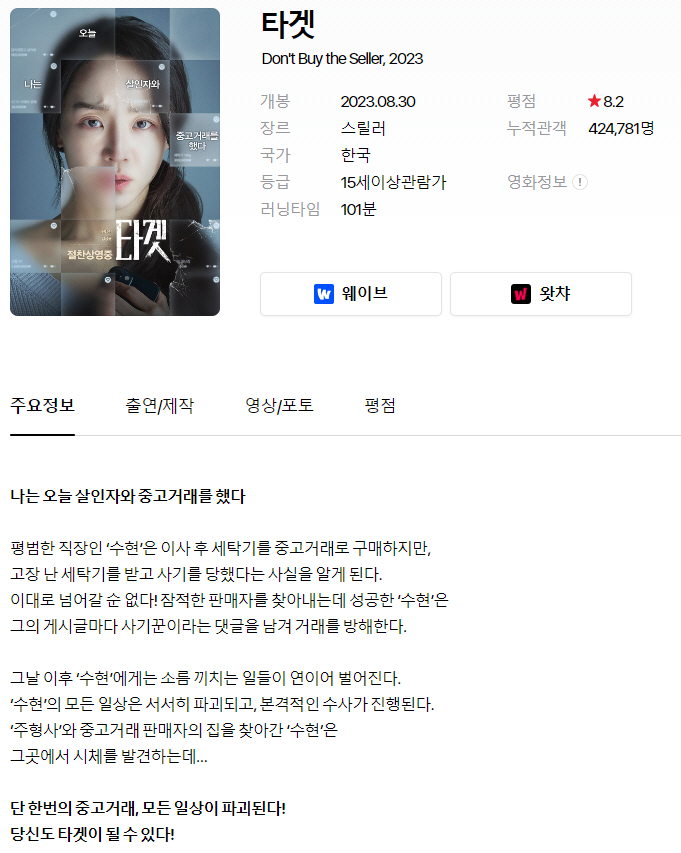The image size is (681, 853).
Task: Go to the 평점 tab
Action: click(x=380, y=405)
